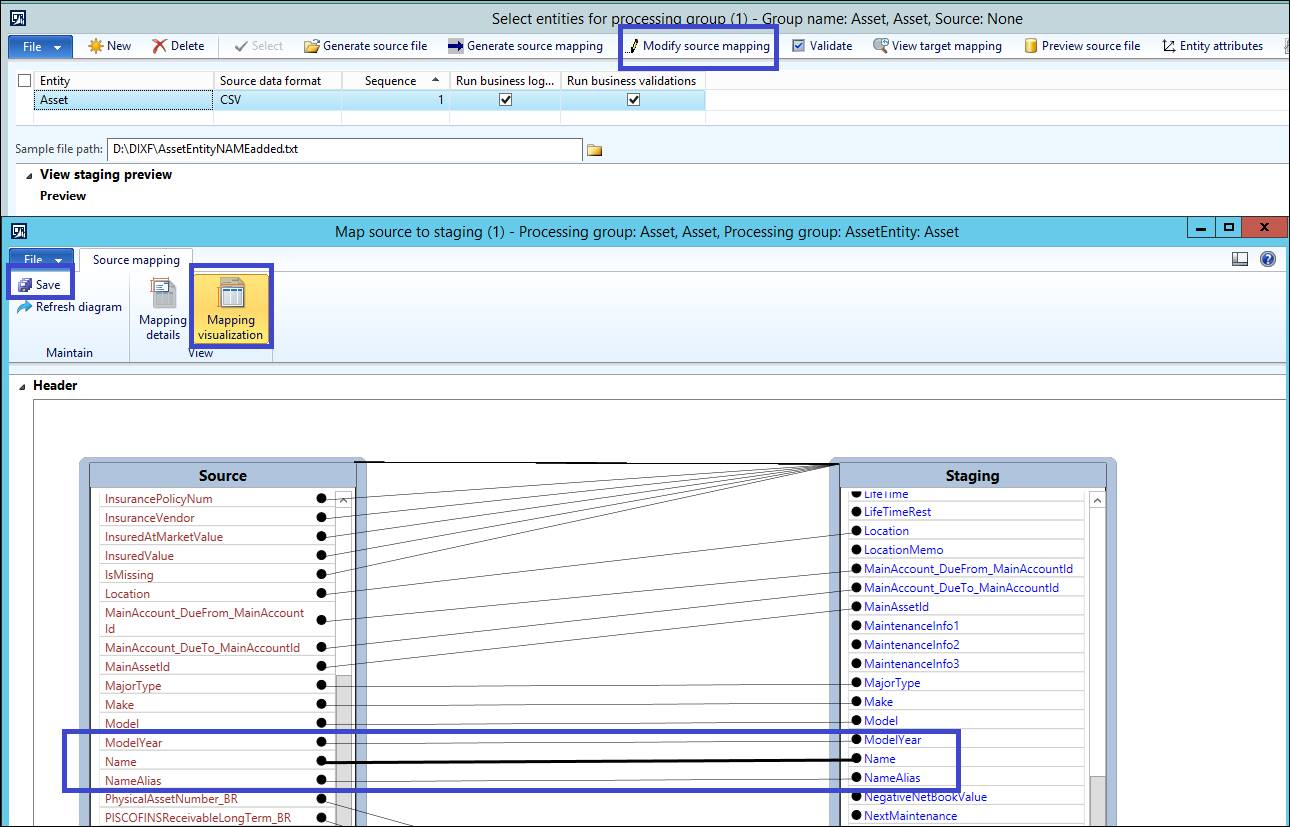Open Modify source mapping
The height and width of the screenshot is (827, 1290).
[697, 46]
